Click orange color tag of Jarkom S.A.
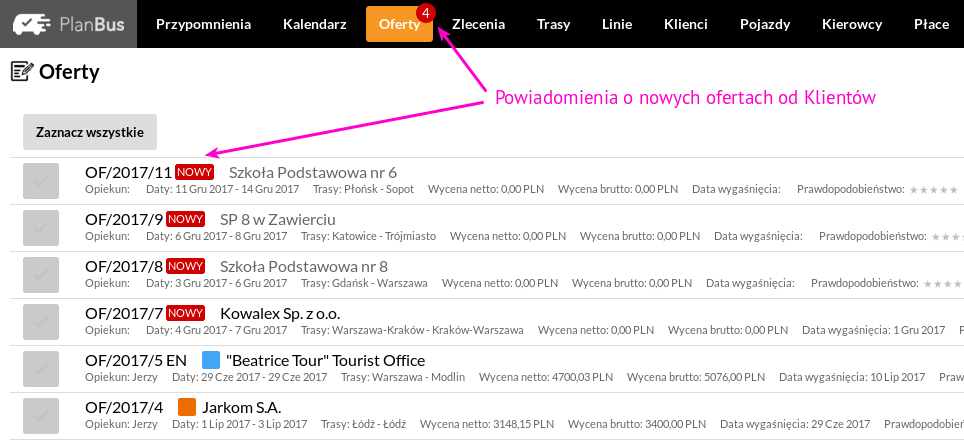Image resolution: width=964 pixels, height=440 pixels. [187, 407]
